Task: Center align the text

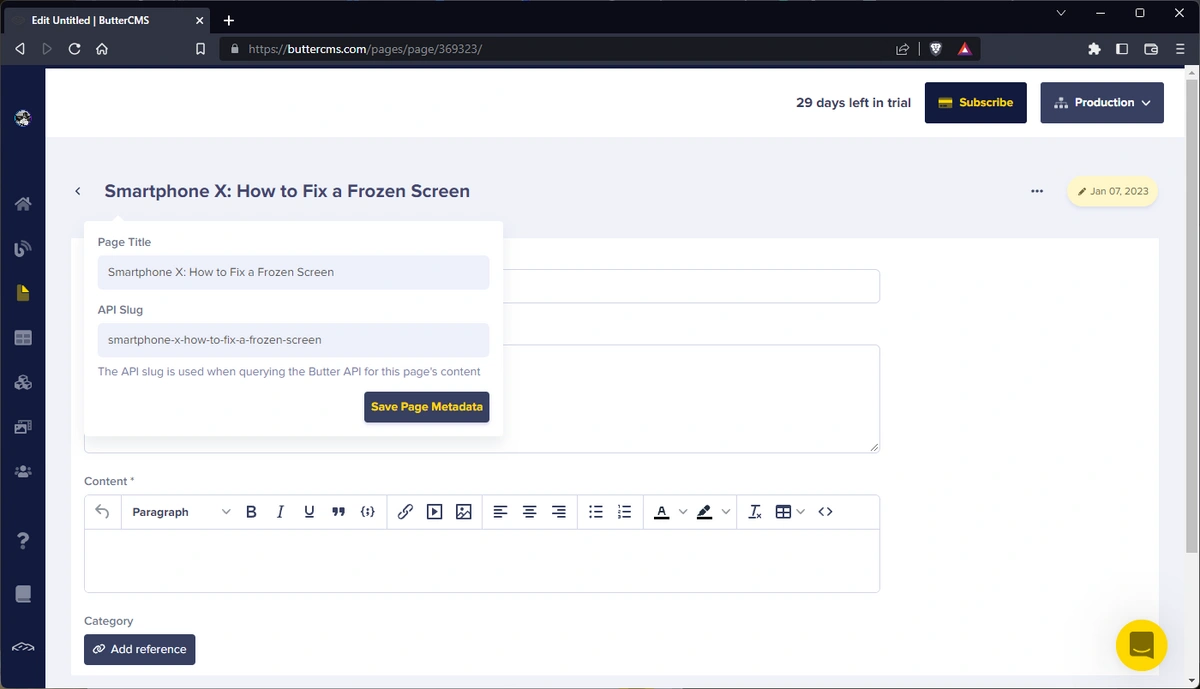Action: click(529, 512)
